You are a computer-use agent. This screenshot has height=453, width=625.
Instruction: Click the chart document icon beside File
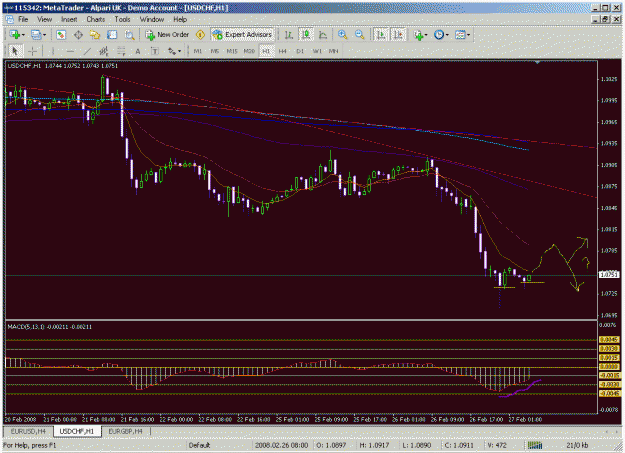click(10, 20)
